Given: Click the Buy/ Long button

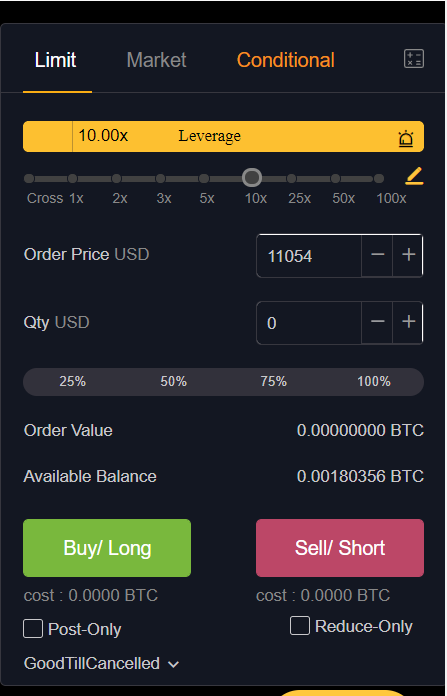Looking at the screenshot, I should point(107,548).
